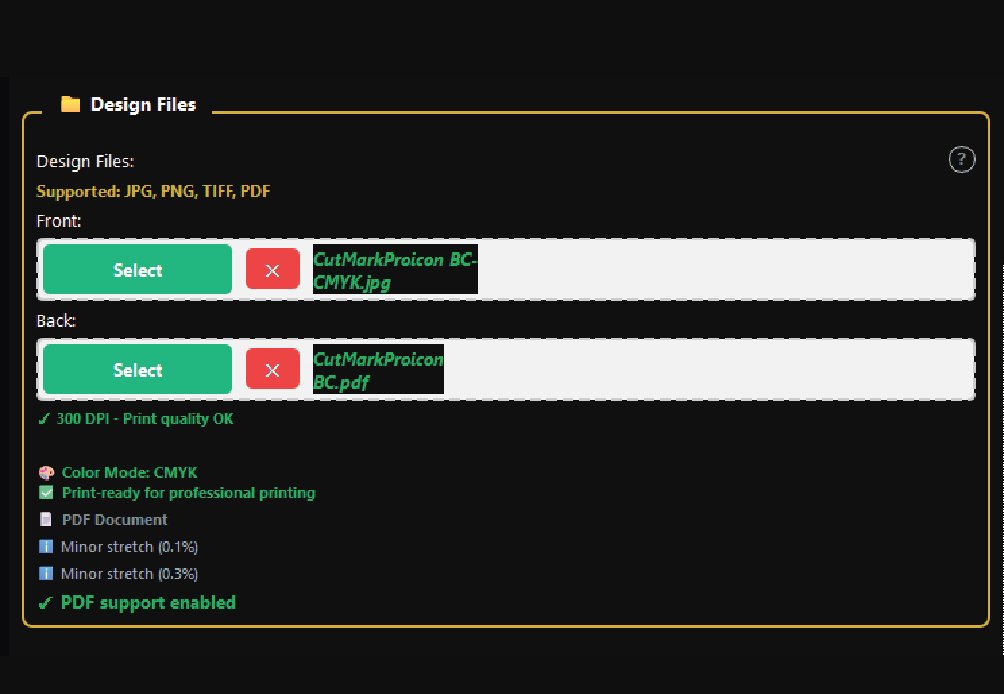Click the folder icon beside Design Files header
The height and width of the screenshot is (694, 1004).
[70, 104]
